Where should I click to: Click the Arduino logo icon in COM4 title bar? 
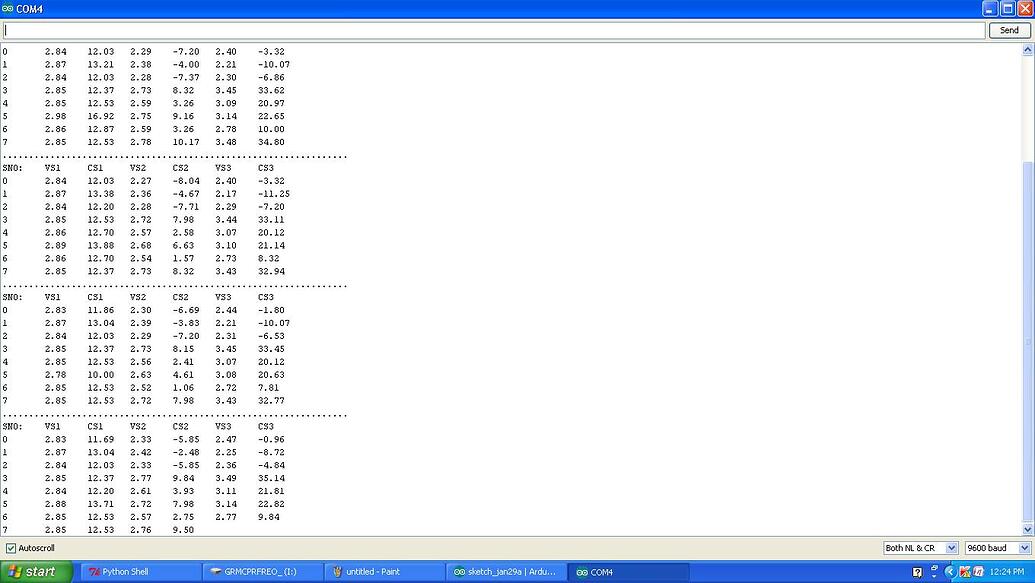coord(10,8)
